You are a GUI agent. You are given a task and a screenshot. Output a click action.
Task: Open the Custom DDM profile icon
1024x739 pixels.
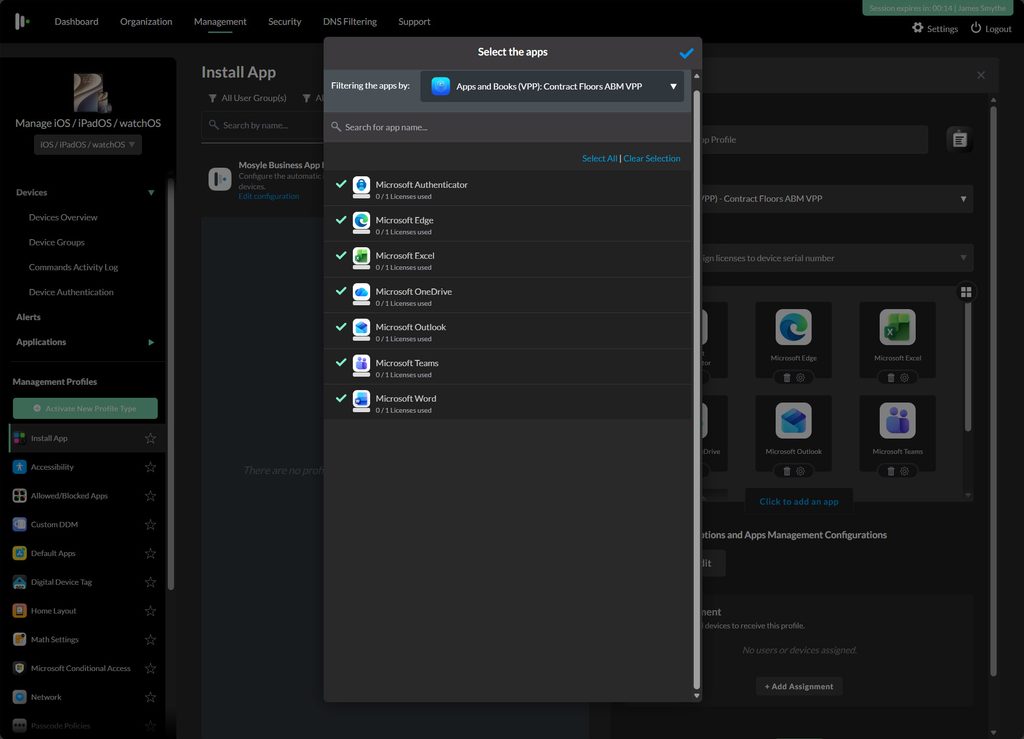(20, 524)
